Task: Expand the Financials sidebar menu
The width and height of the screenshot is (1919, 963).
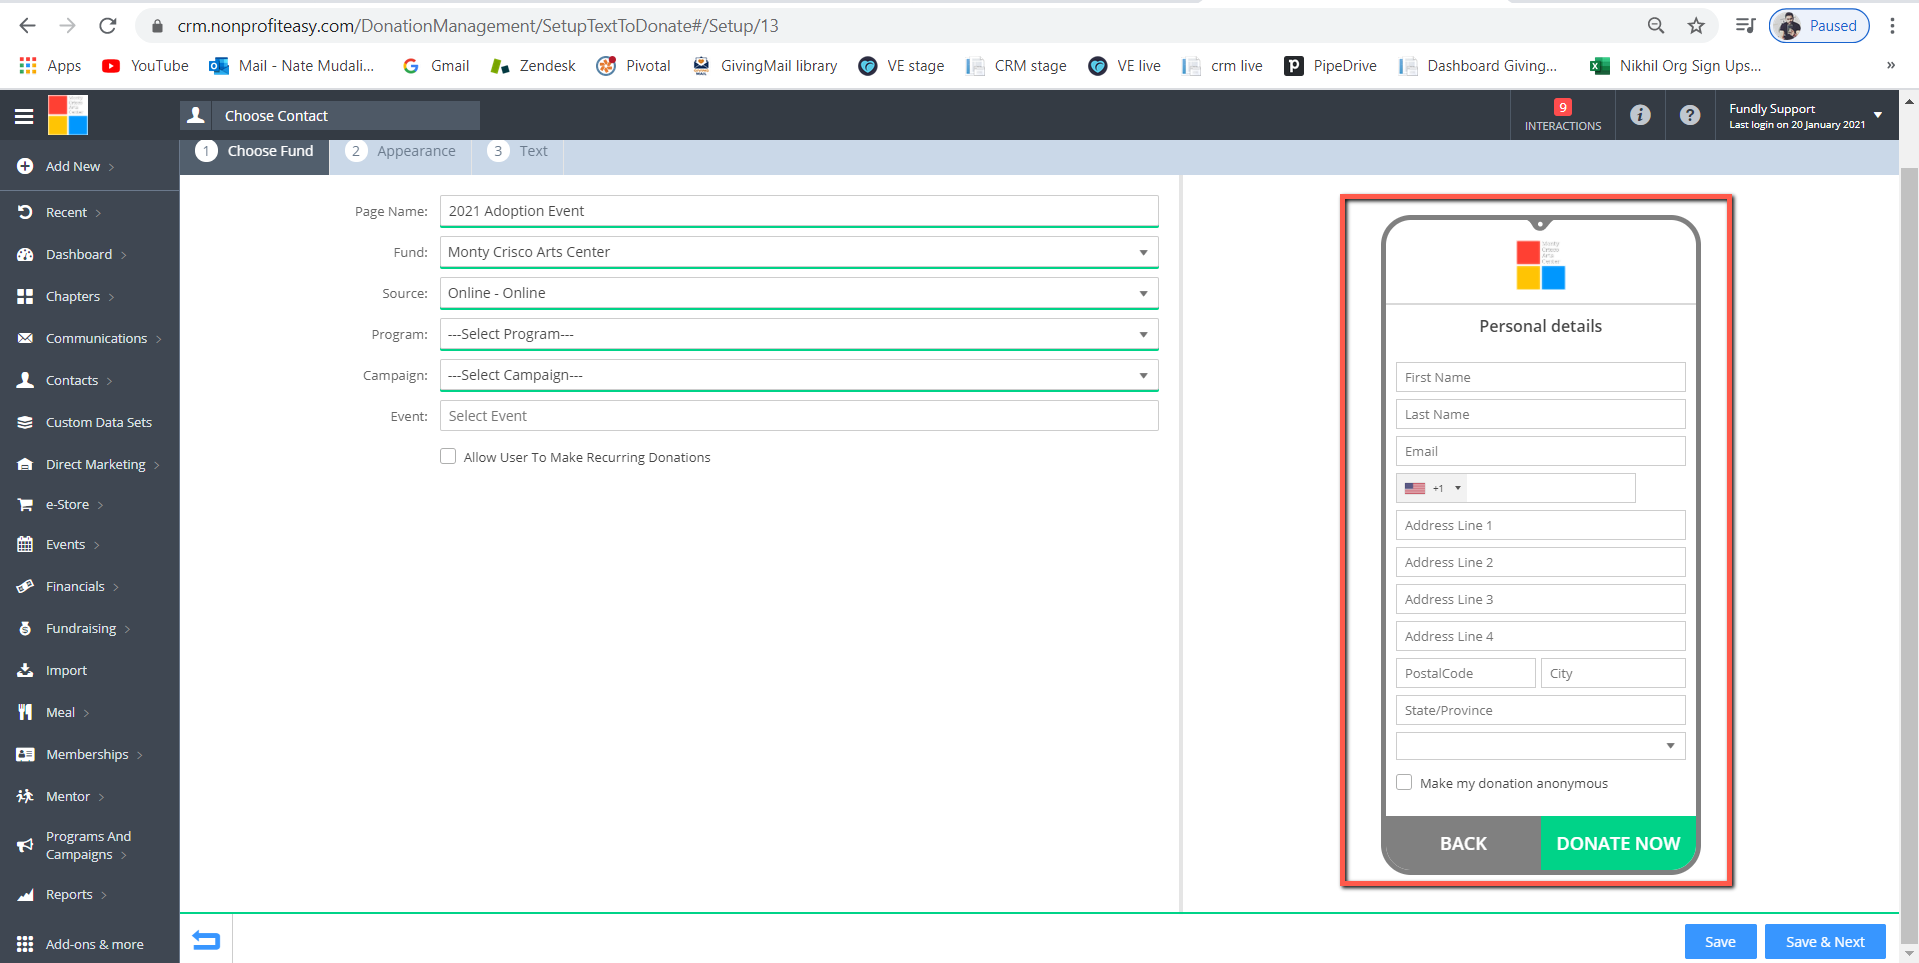Action: pos(82,586)
